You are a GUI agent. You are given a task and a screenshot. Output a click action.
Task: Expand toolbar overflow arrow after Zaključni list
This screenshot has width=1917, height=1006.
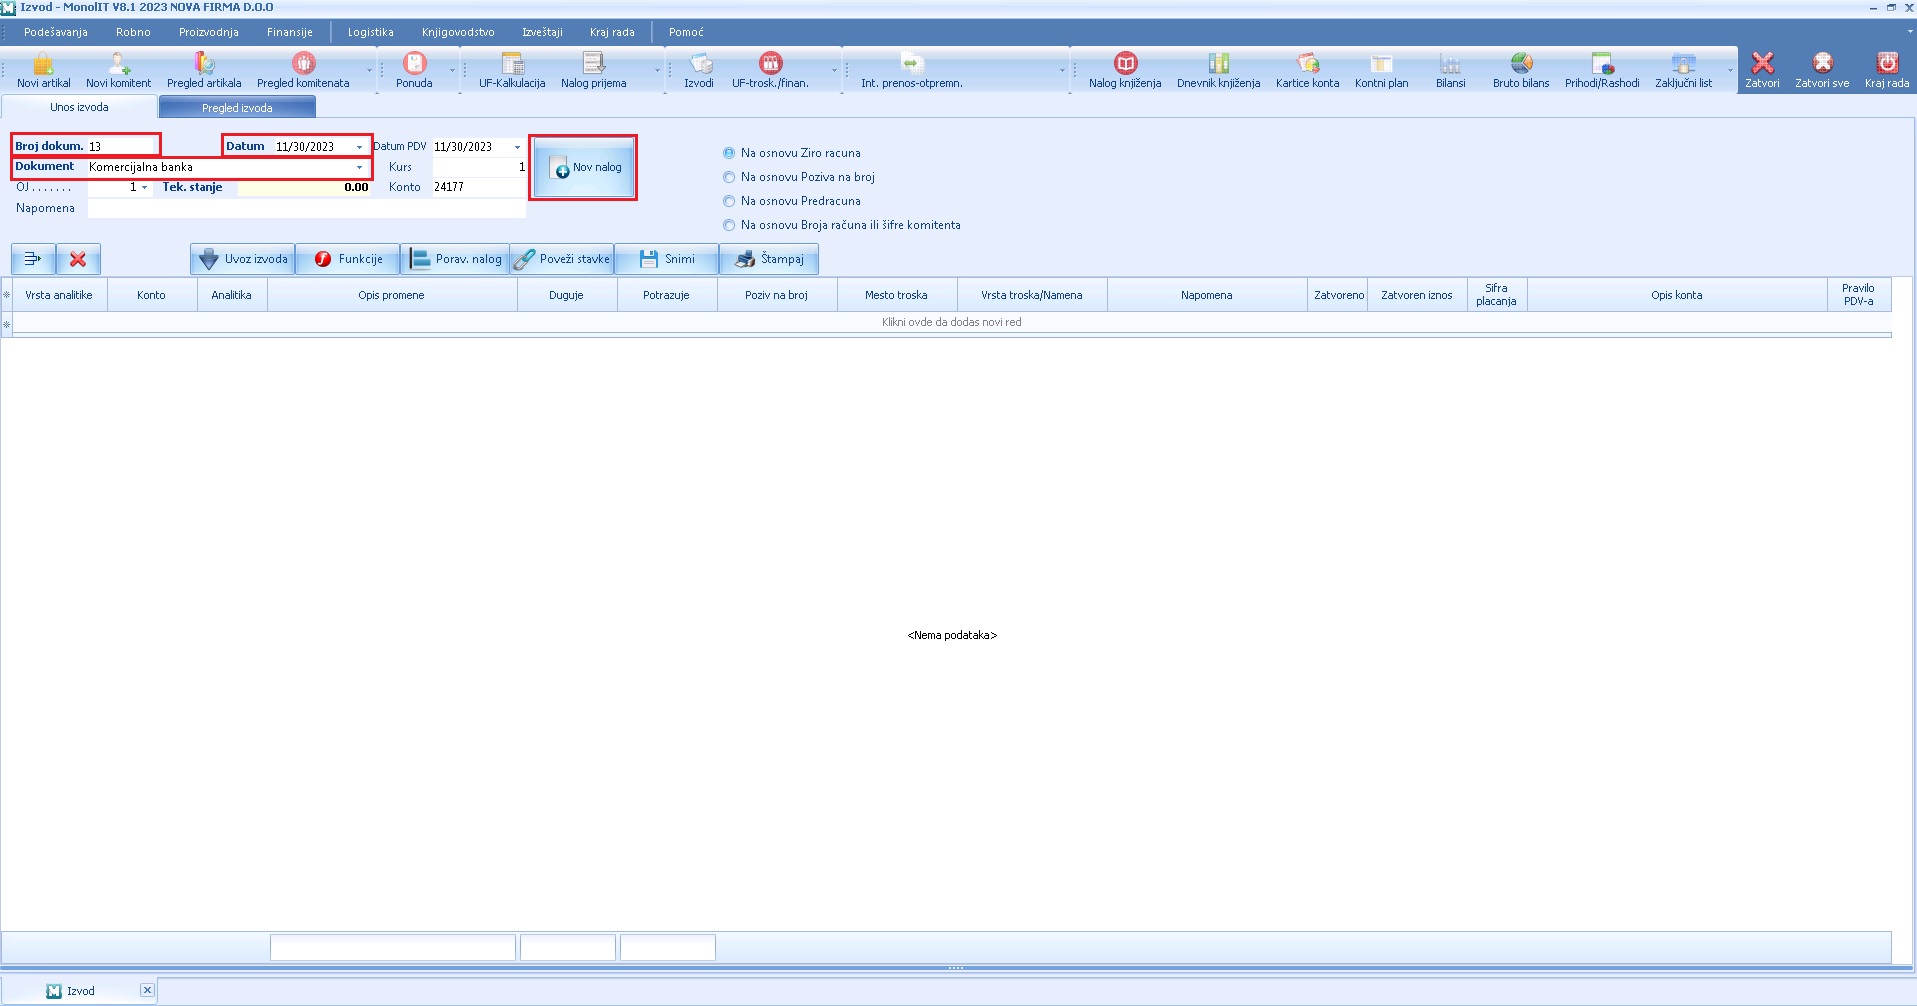tap(1730, 70)
